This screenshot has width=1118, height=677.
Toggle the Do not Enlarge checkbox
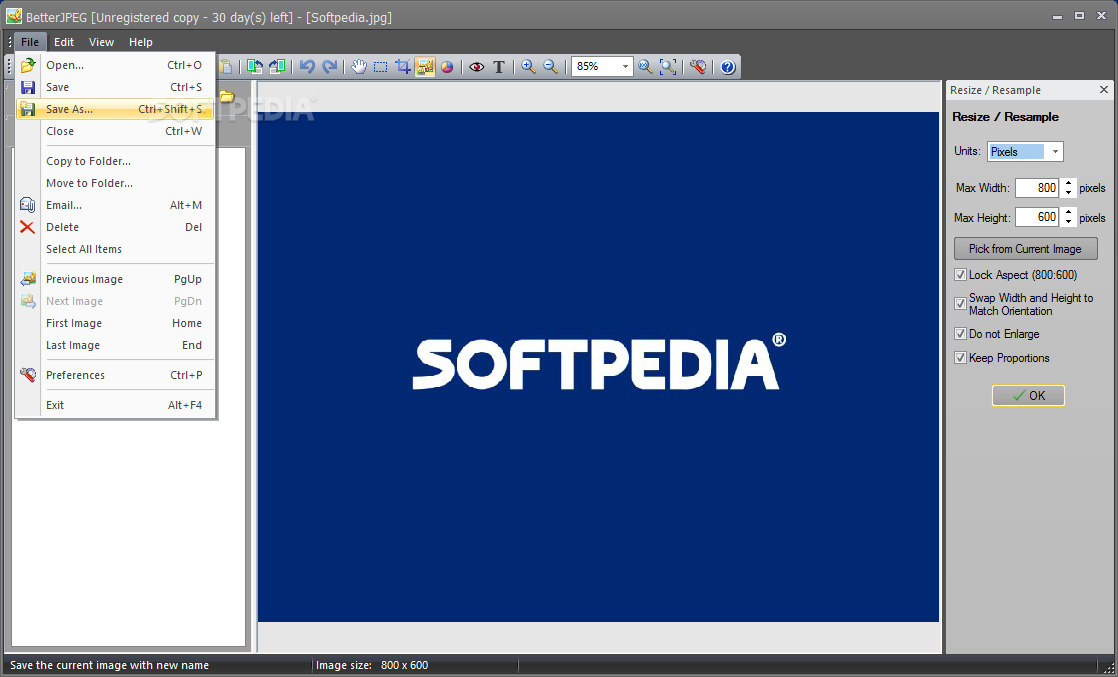[x=960, y=334]
